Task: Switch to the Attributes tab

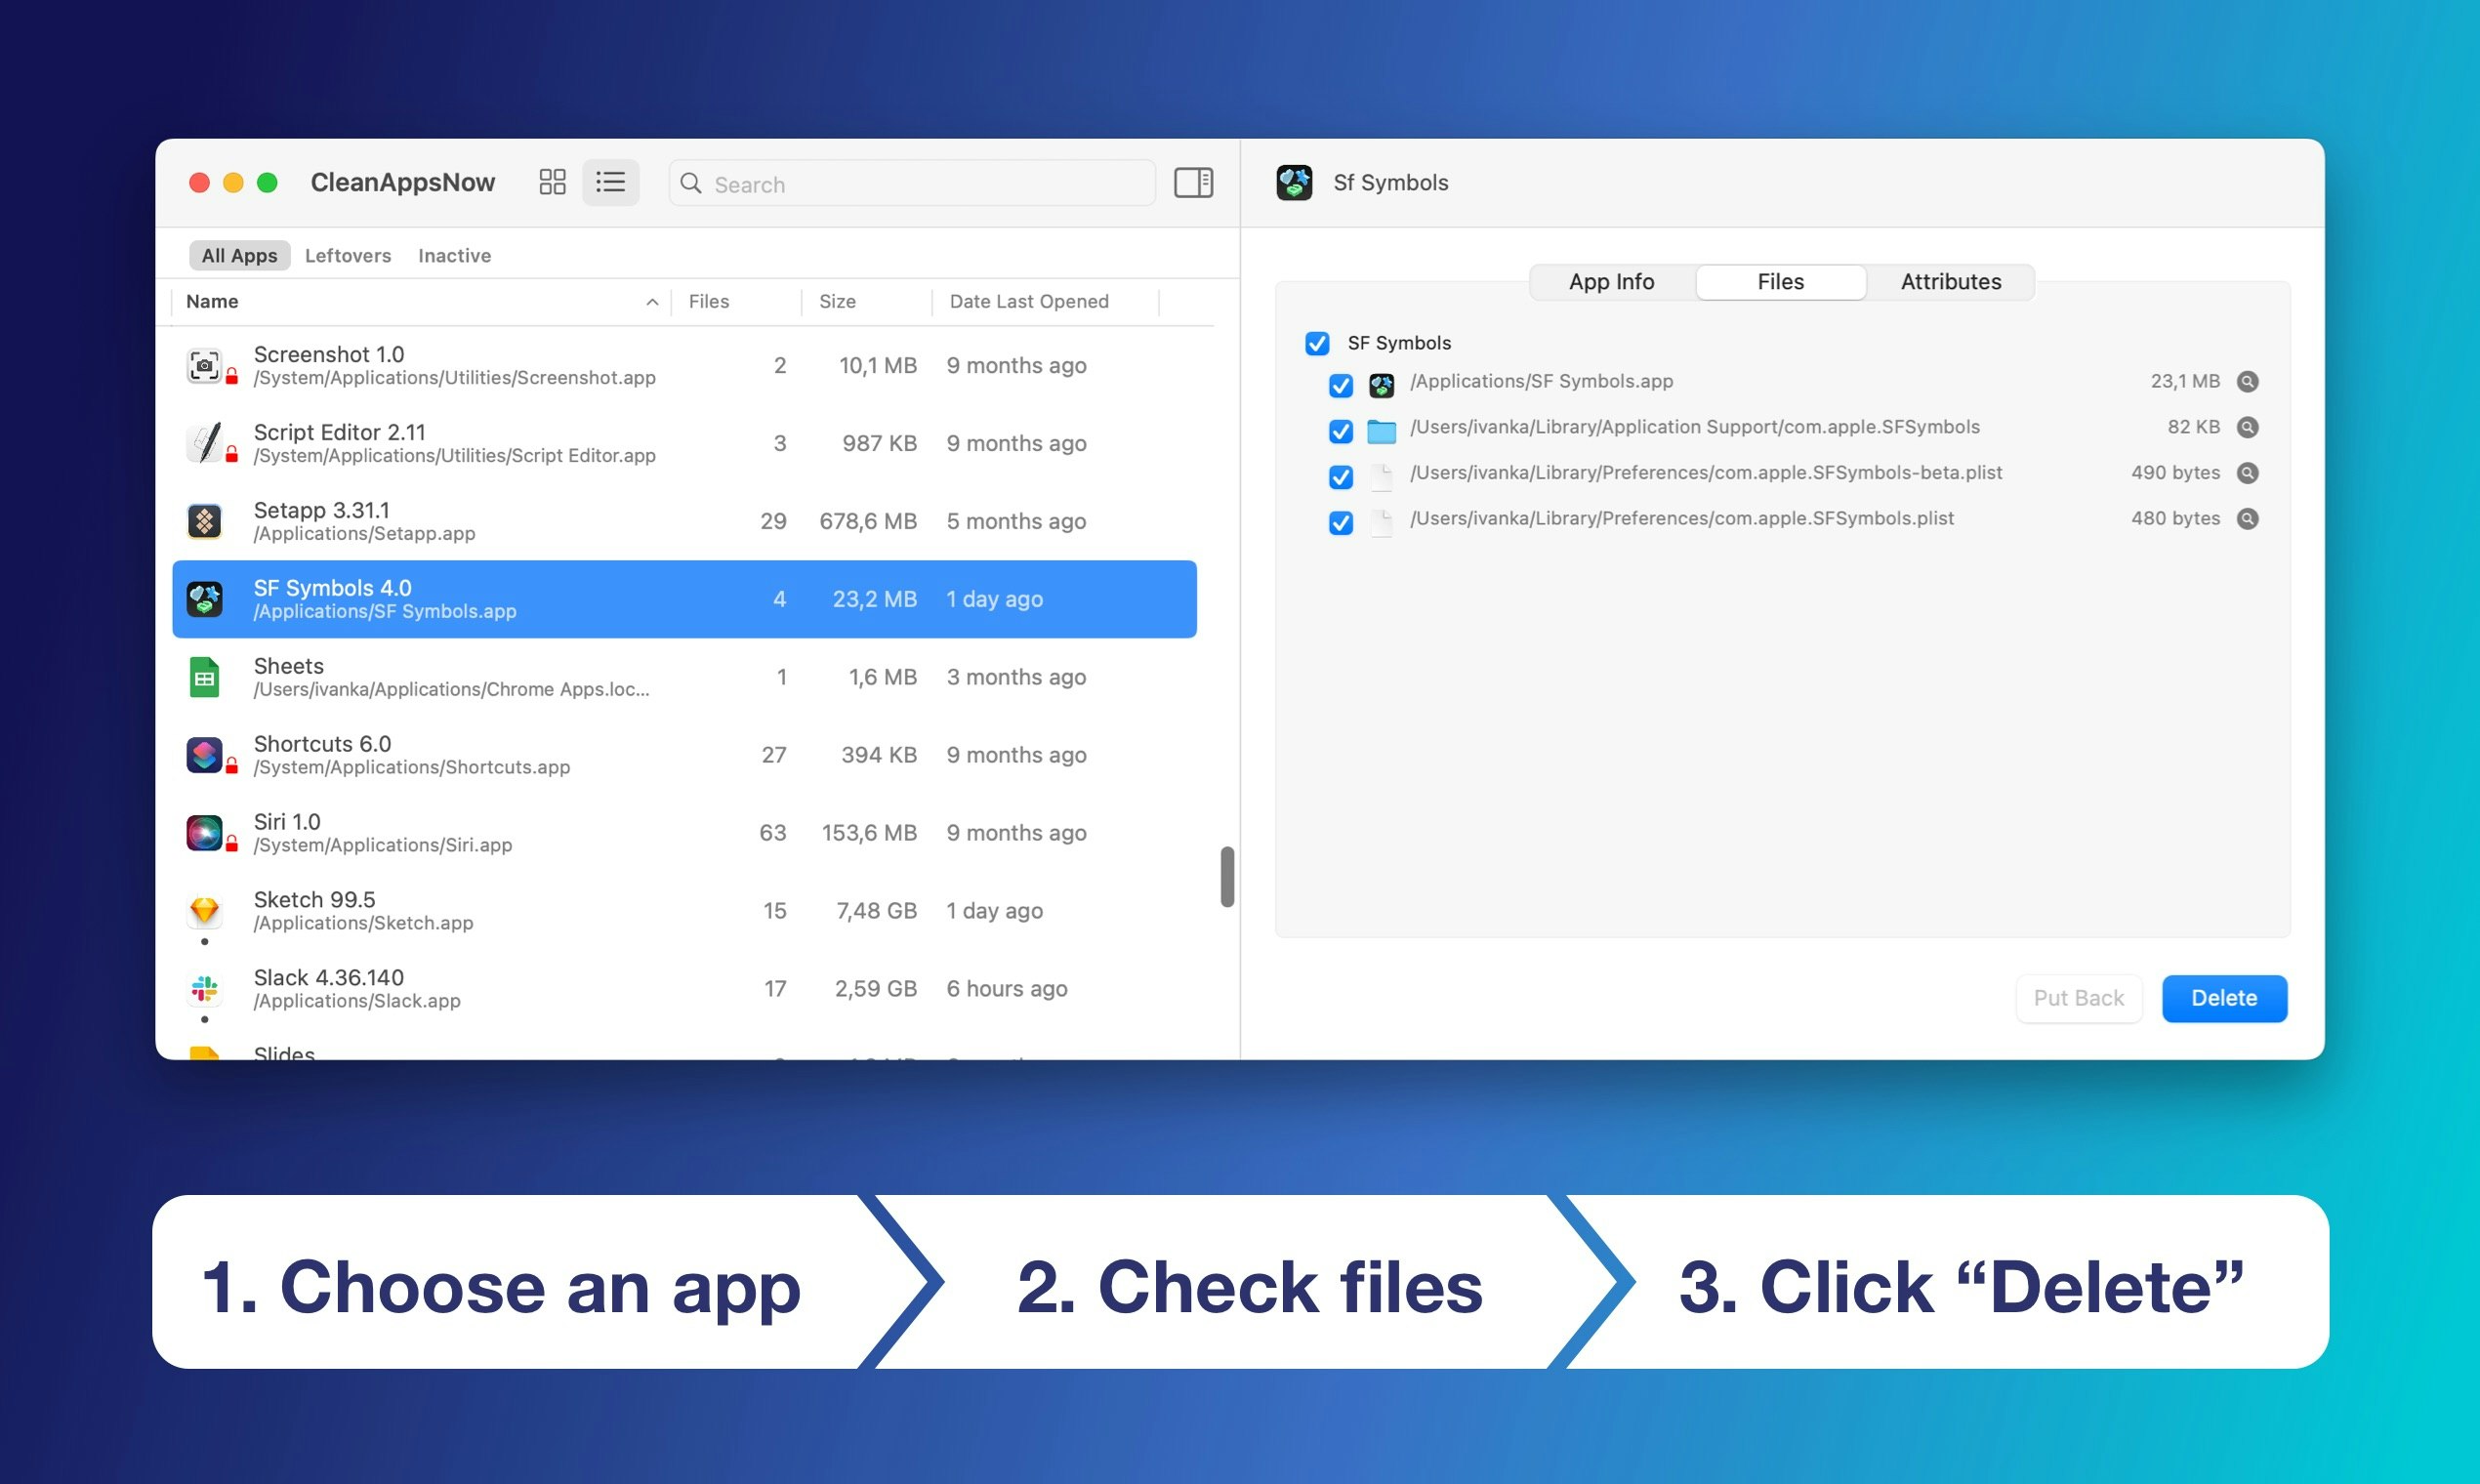Action: (x=1950, y=282)
